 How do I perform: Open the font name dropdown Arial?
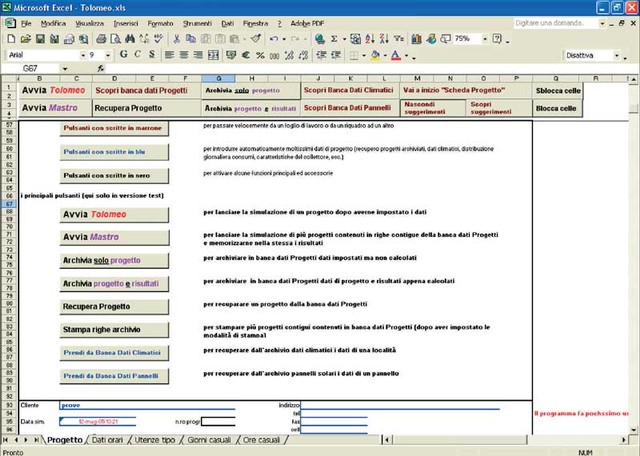[x=83, y=55]
